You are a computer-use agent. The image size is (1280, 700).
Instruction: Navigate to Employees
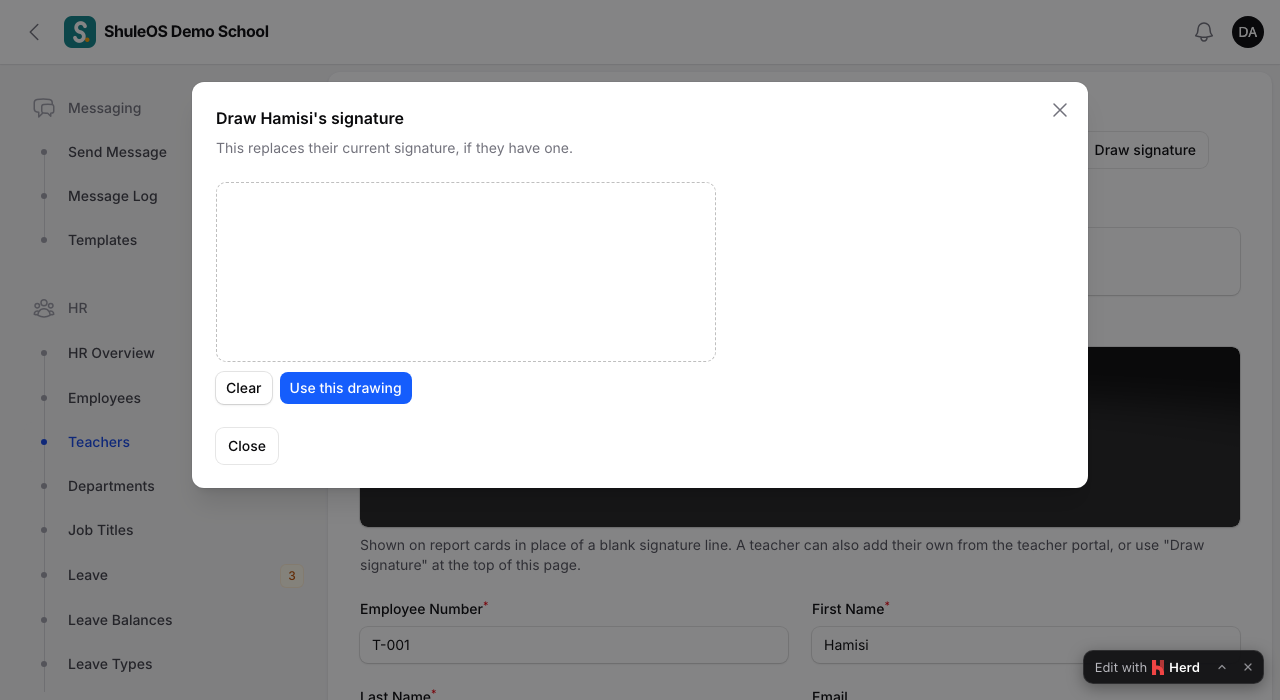point(104,398)
